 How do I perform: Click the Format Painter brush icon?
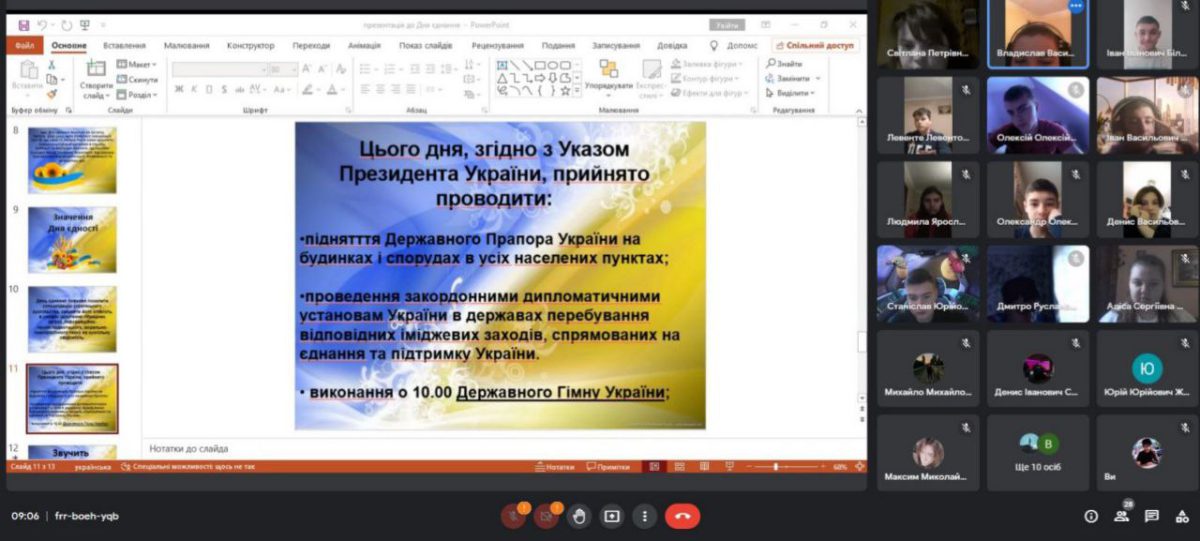pyautogui.click(x=51, y=93)
